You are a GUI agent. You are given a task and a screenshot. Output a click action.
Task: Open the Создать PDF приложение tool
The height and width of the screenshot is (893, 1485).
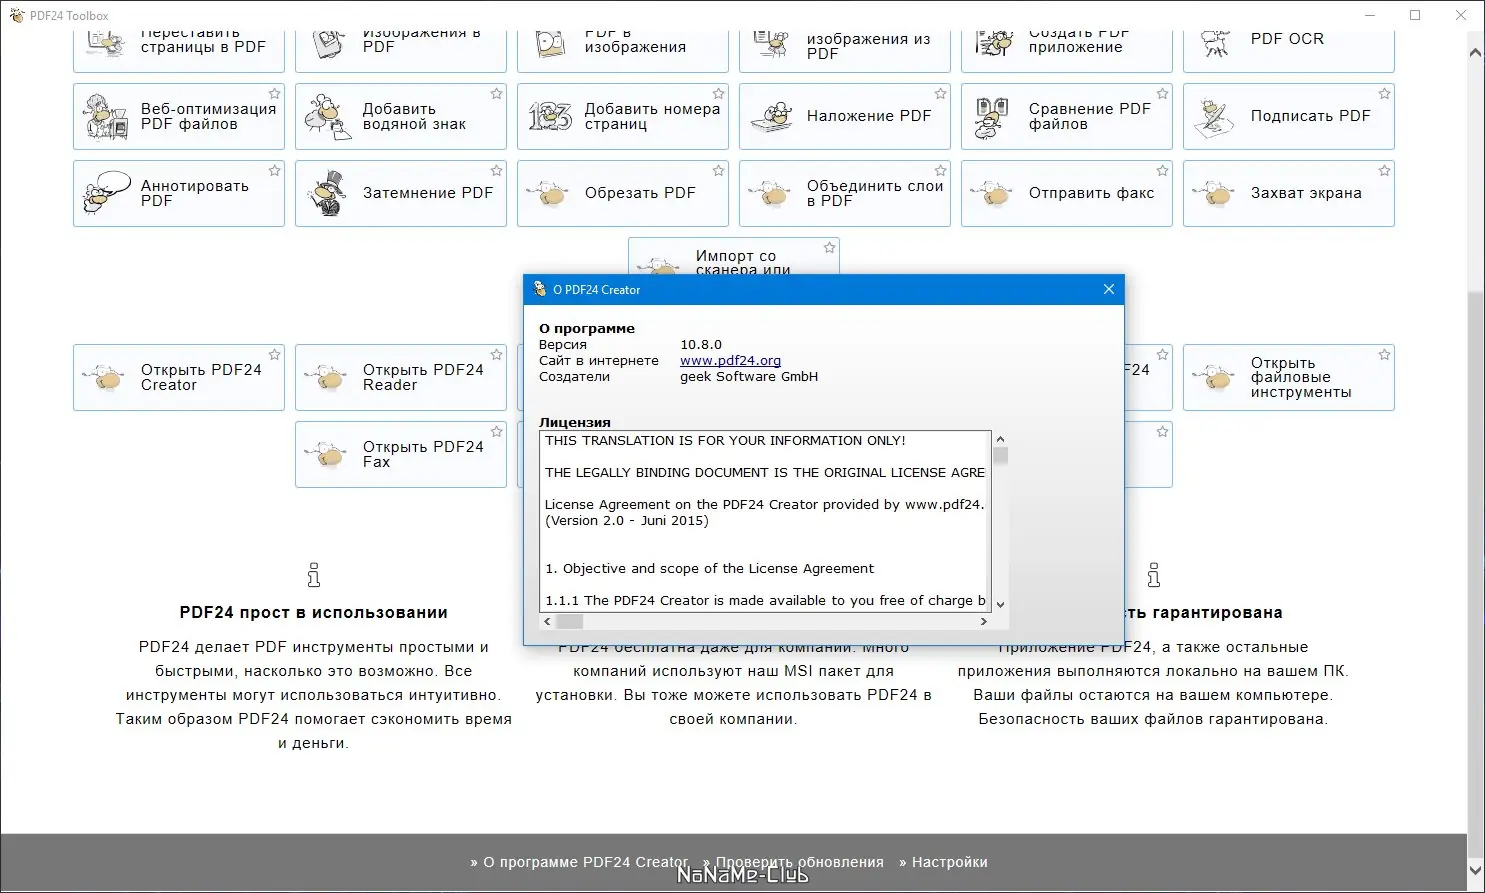[x=1067, y=50]
